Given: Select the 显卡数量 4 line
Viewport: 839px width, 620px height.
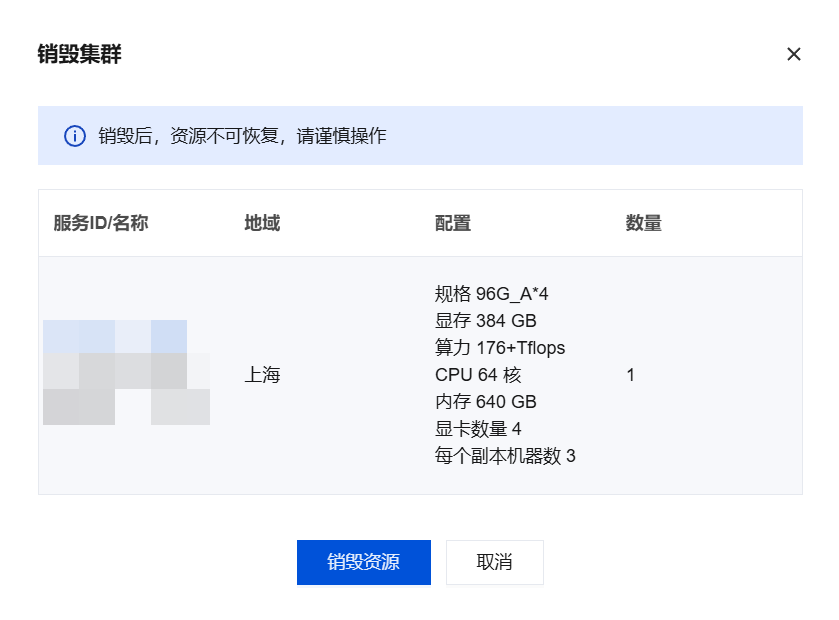Looking at the screenshot, I should 478,429.
